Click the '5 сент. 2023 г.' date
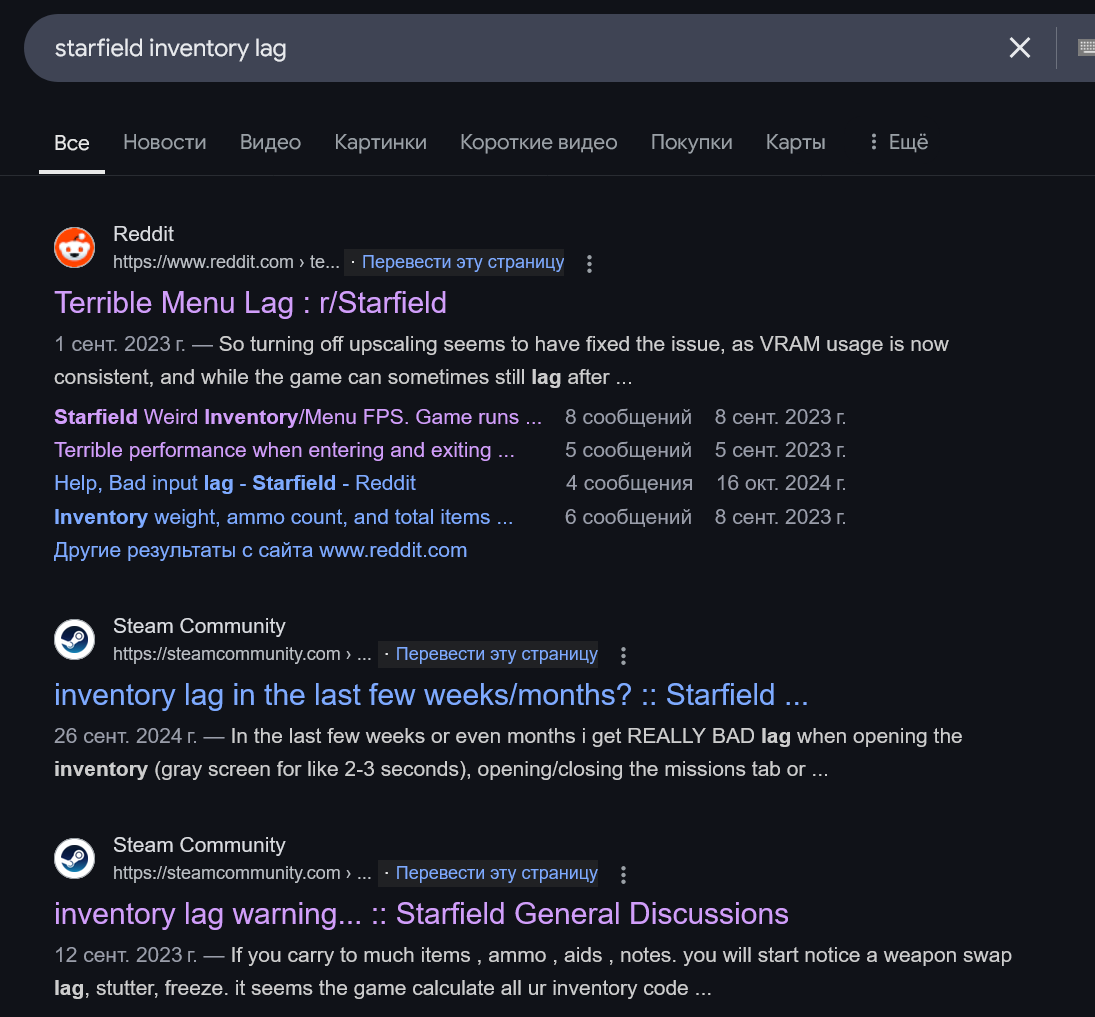This screenshot has height=1017, width=1095. (x=780, y=450)
